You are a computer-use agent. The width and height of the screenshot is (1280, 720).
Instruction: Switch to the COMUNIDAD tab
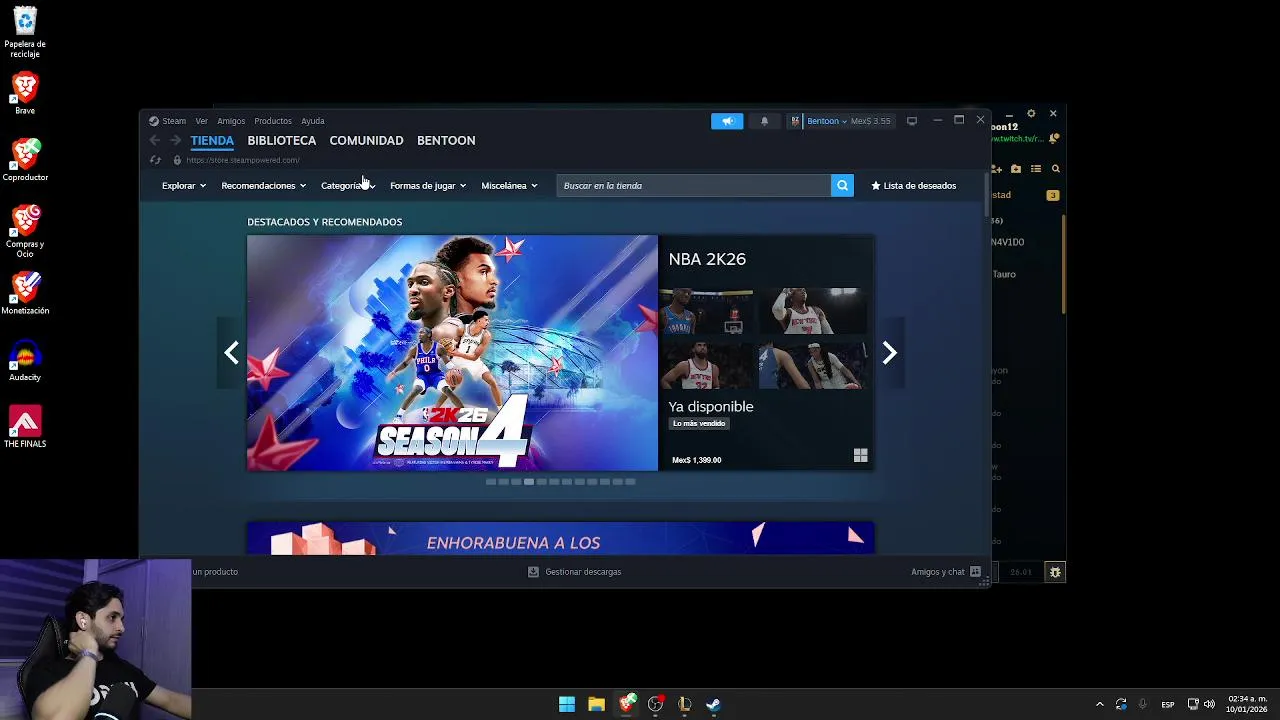[x=366, y=141]
